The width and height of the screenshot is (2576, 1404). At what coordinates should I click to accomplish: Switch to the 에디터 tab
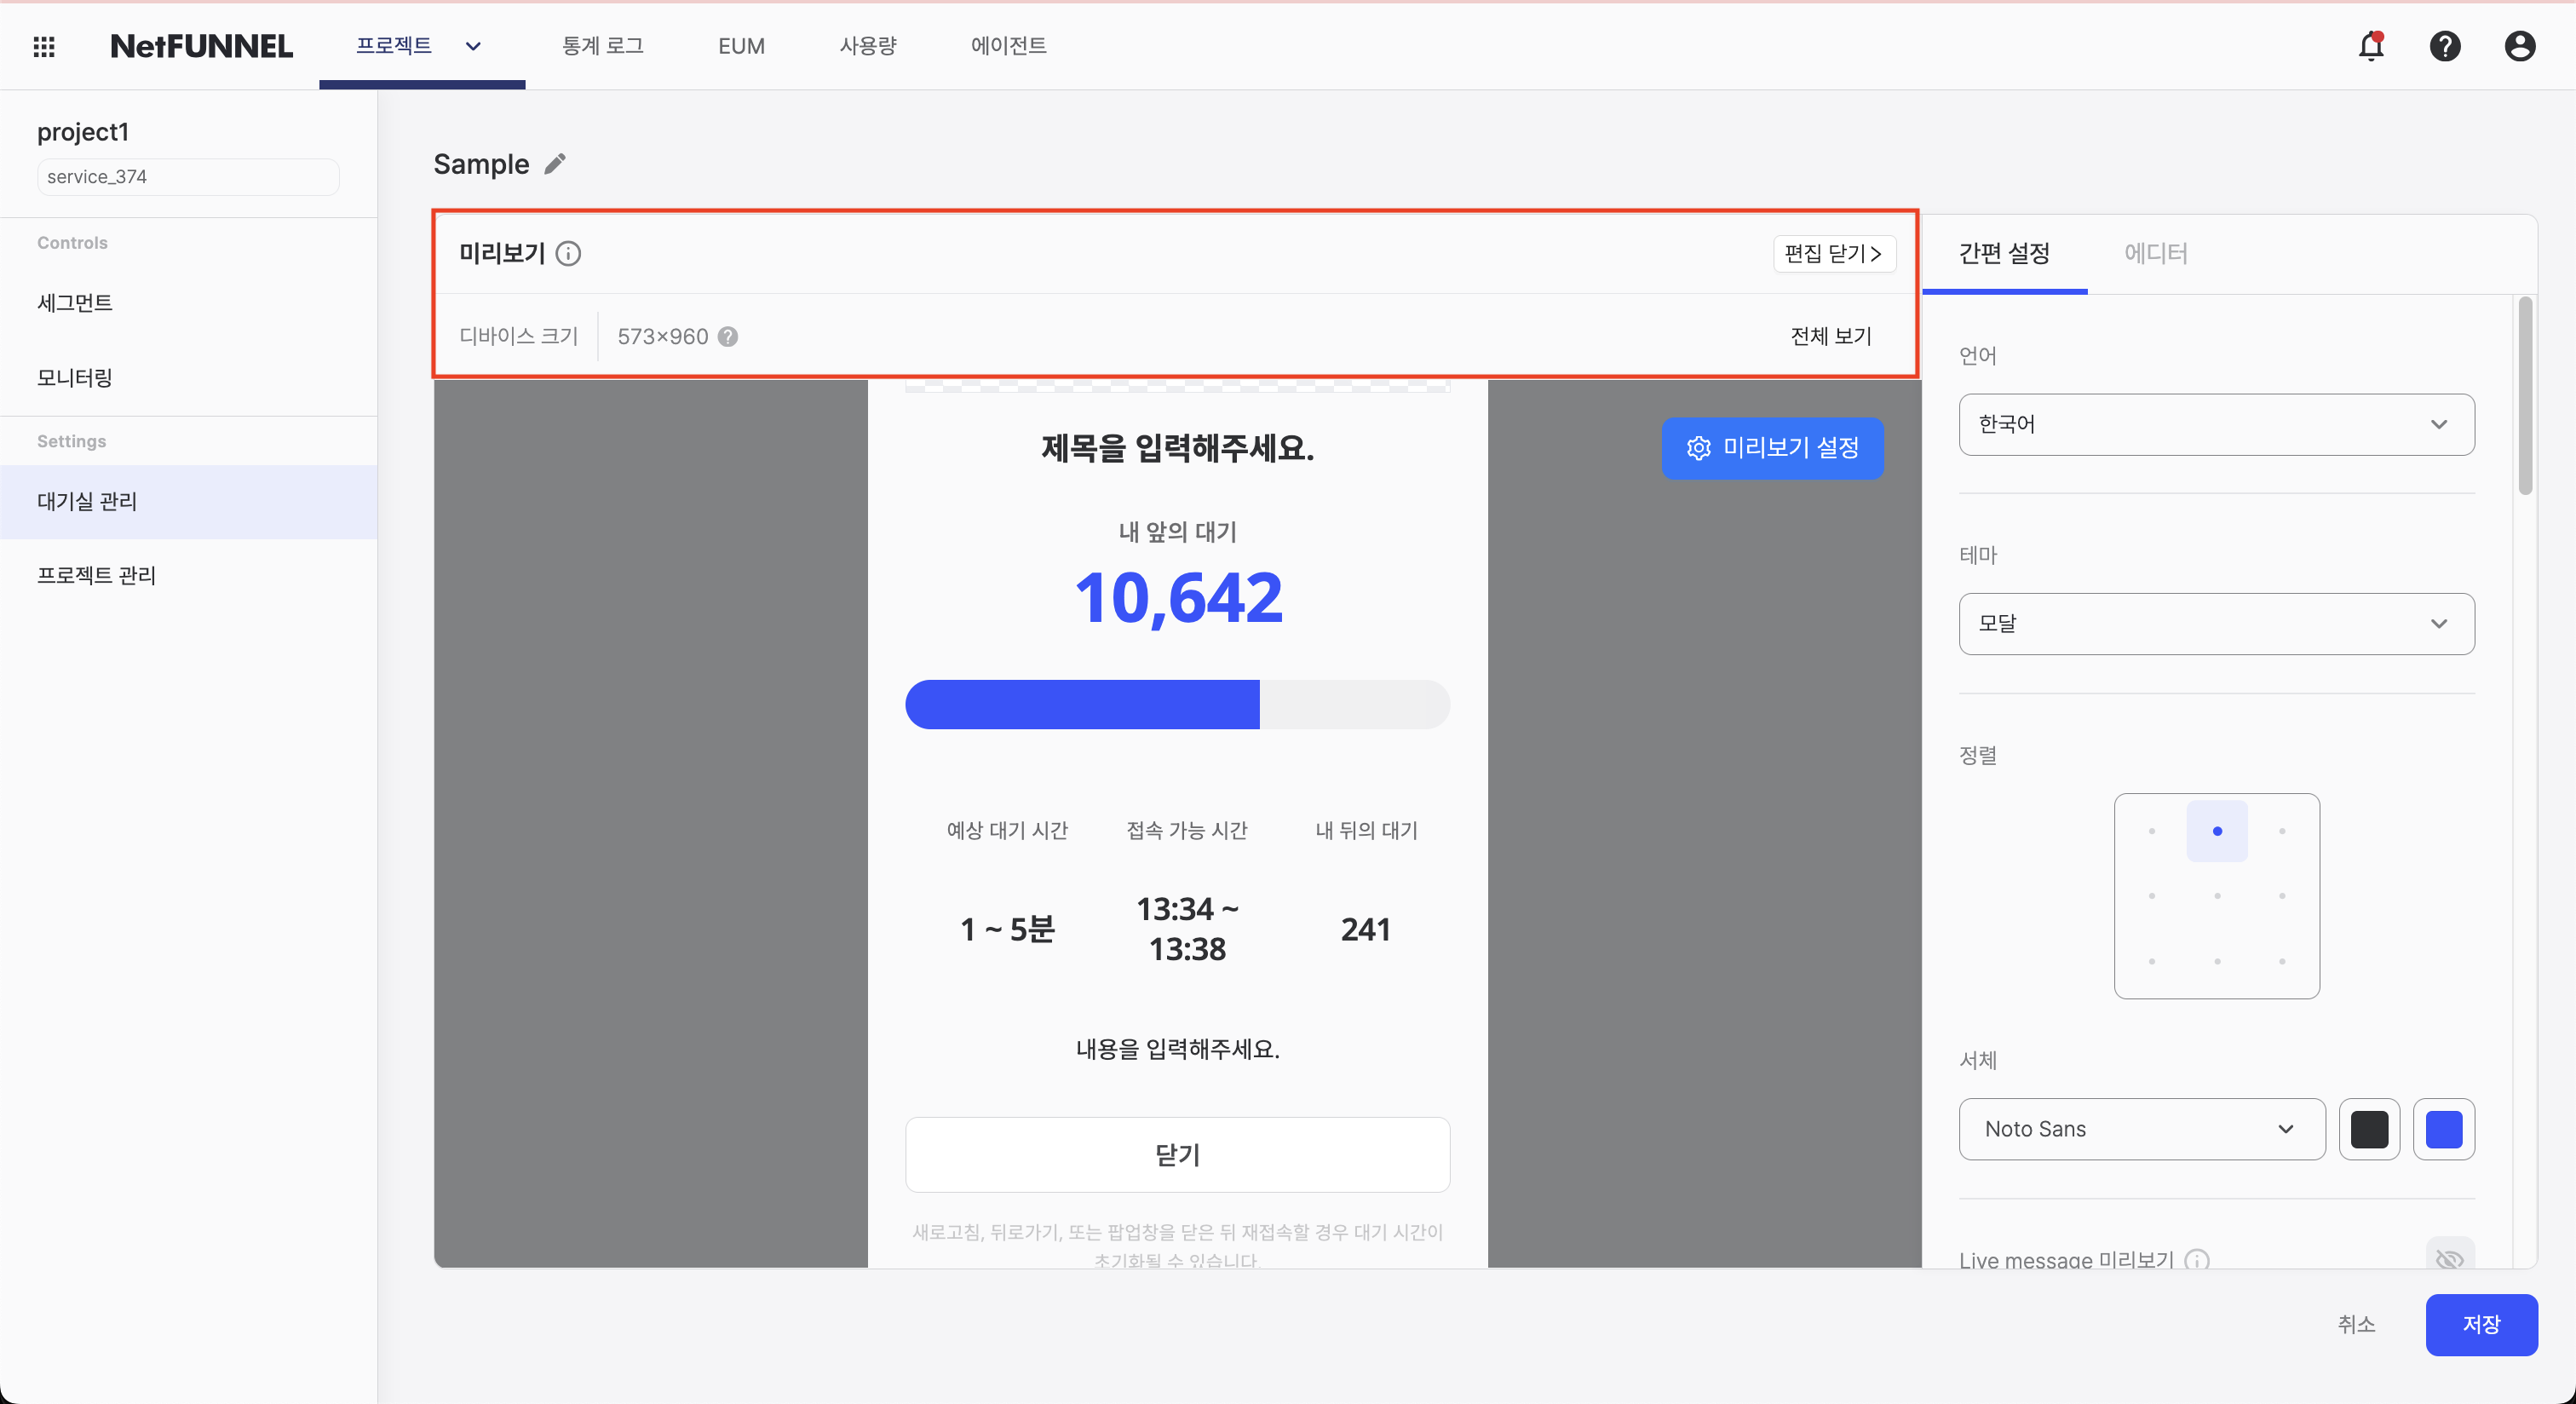pyautogui.click(x=2156, y=254)
